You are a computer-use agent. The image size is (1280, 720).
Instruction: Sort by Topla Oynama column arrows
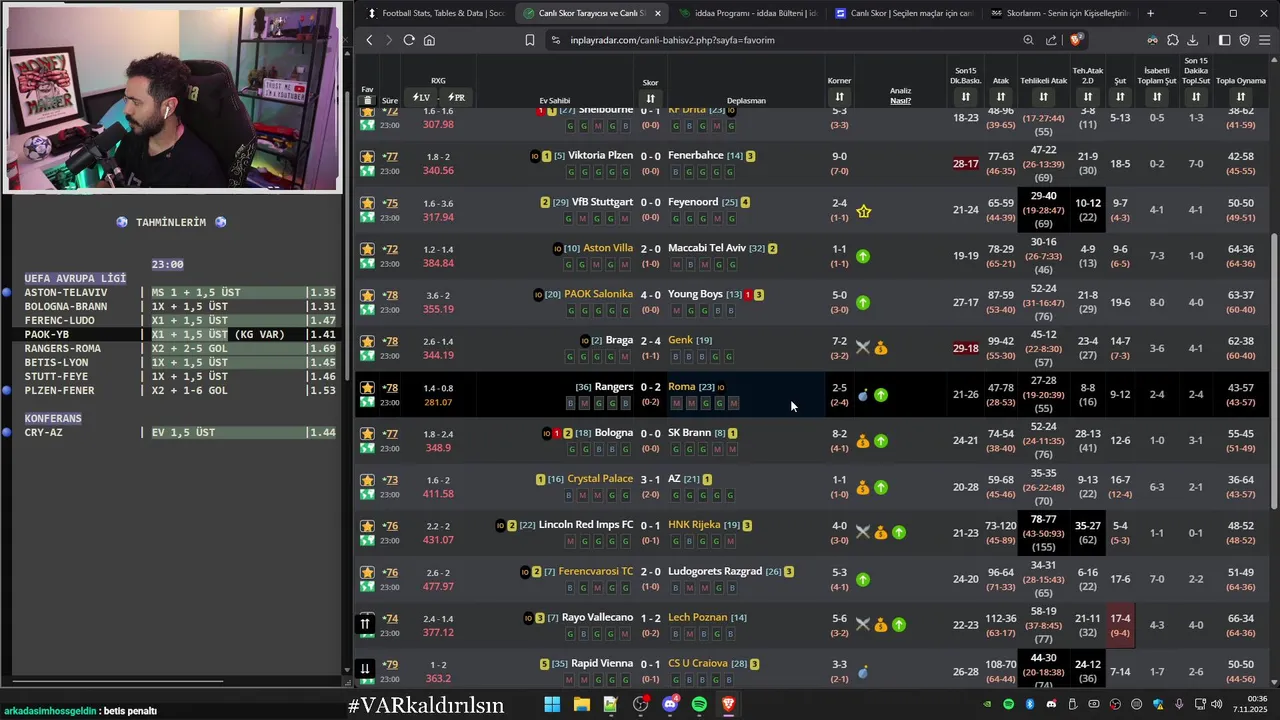[x=1241, y=97]
